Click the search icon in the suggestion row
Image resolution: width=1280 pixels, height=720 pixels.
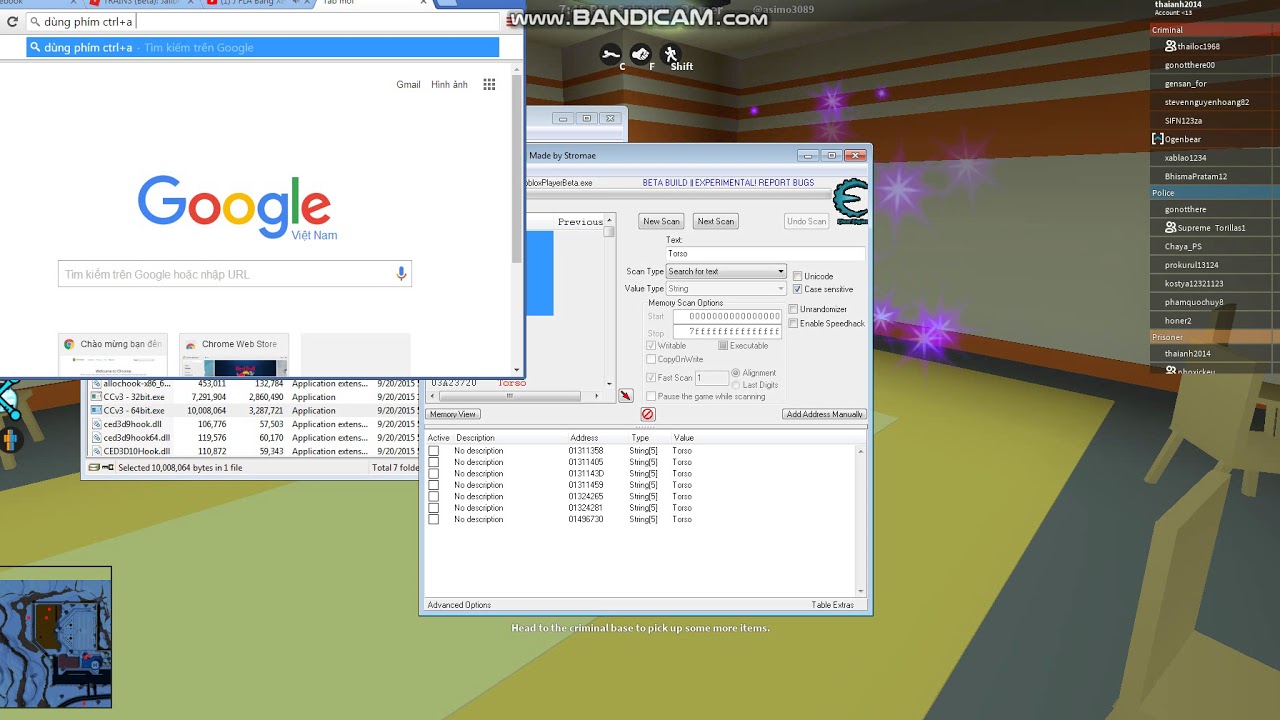[x=35, y=47]
